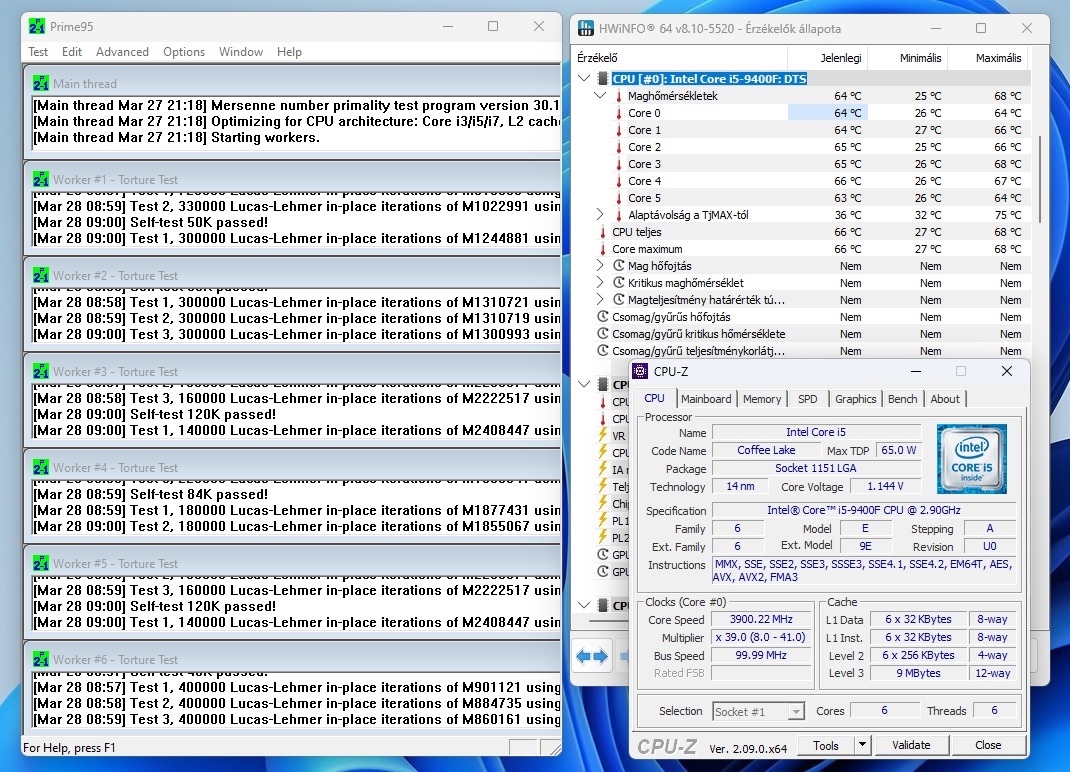Click the lightning bolt icon beside VR row

(x=603, y=435)
